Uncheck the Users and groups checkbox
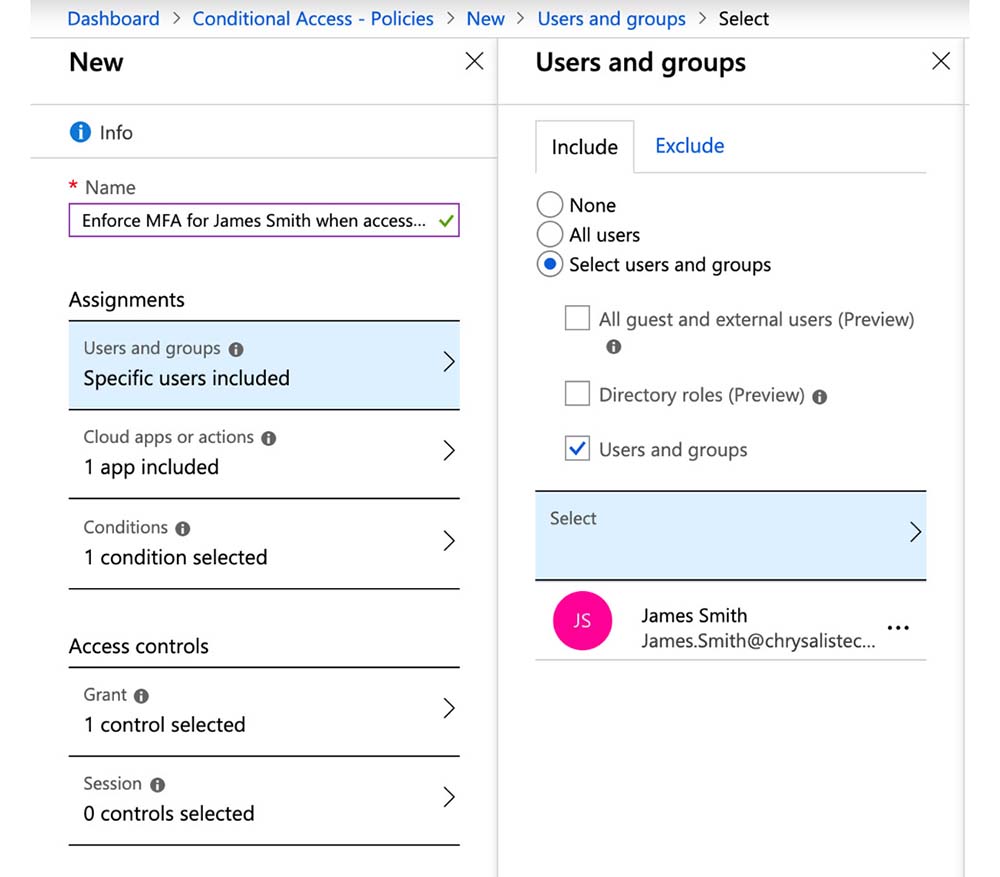1000x877 pixels. 577,449
